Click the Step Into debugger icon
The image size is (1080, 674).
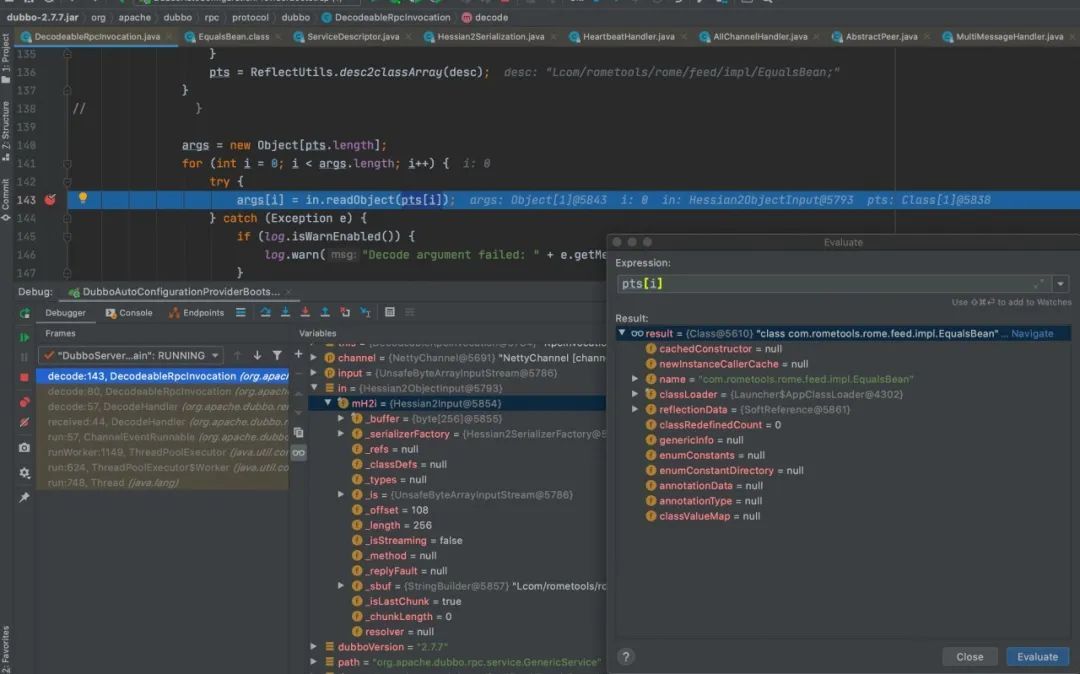286,313
